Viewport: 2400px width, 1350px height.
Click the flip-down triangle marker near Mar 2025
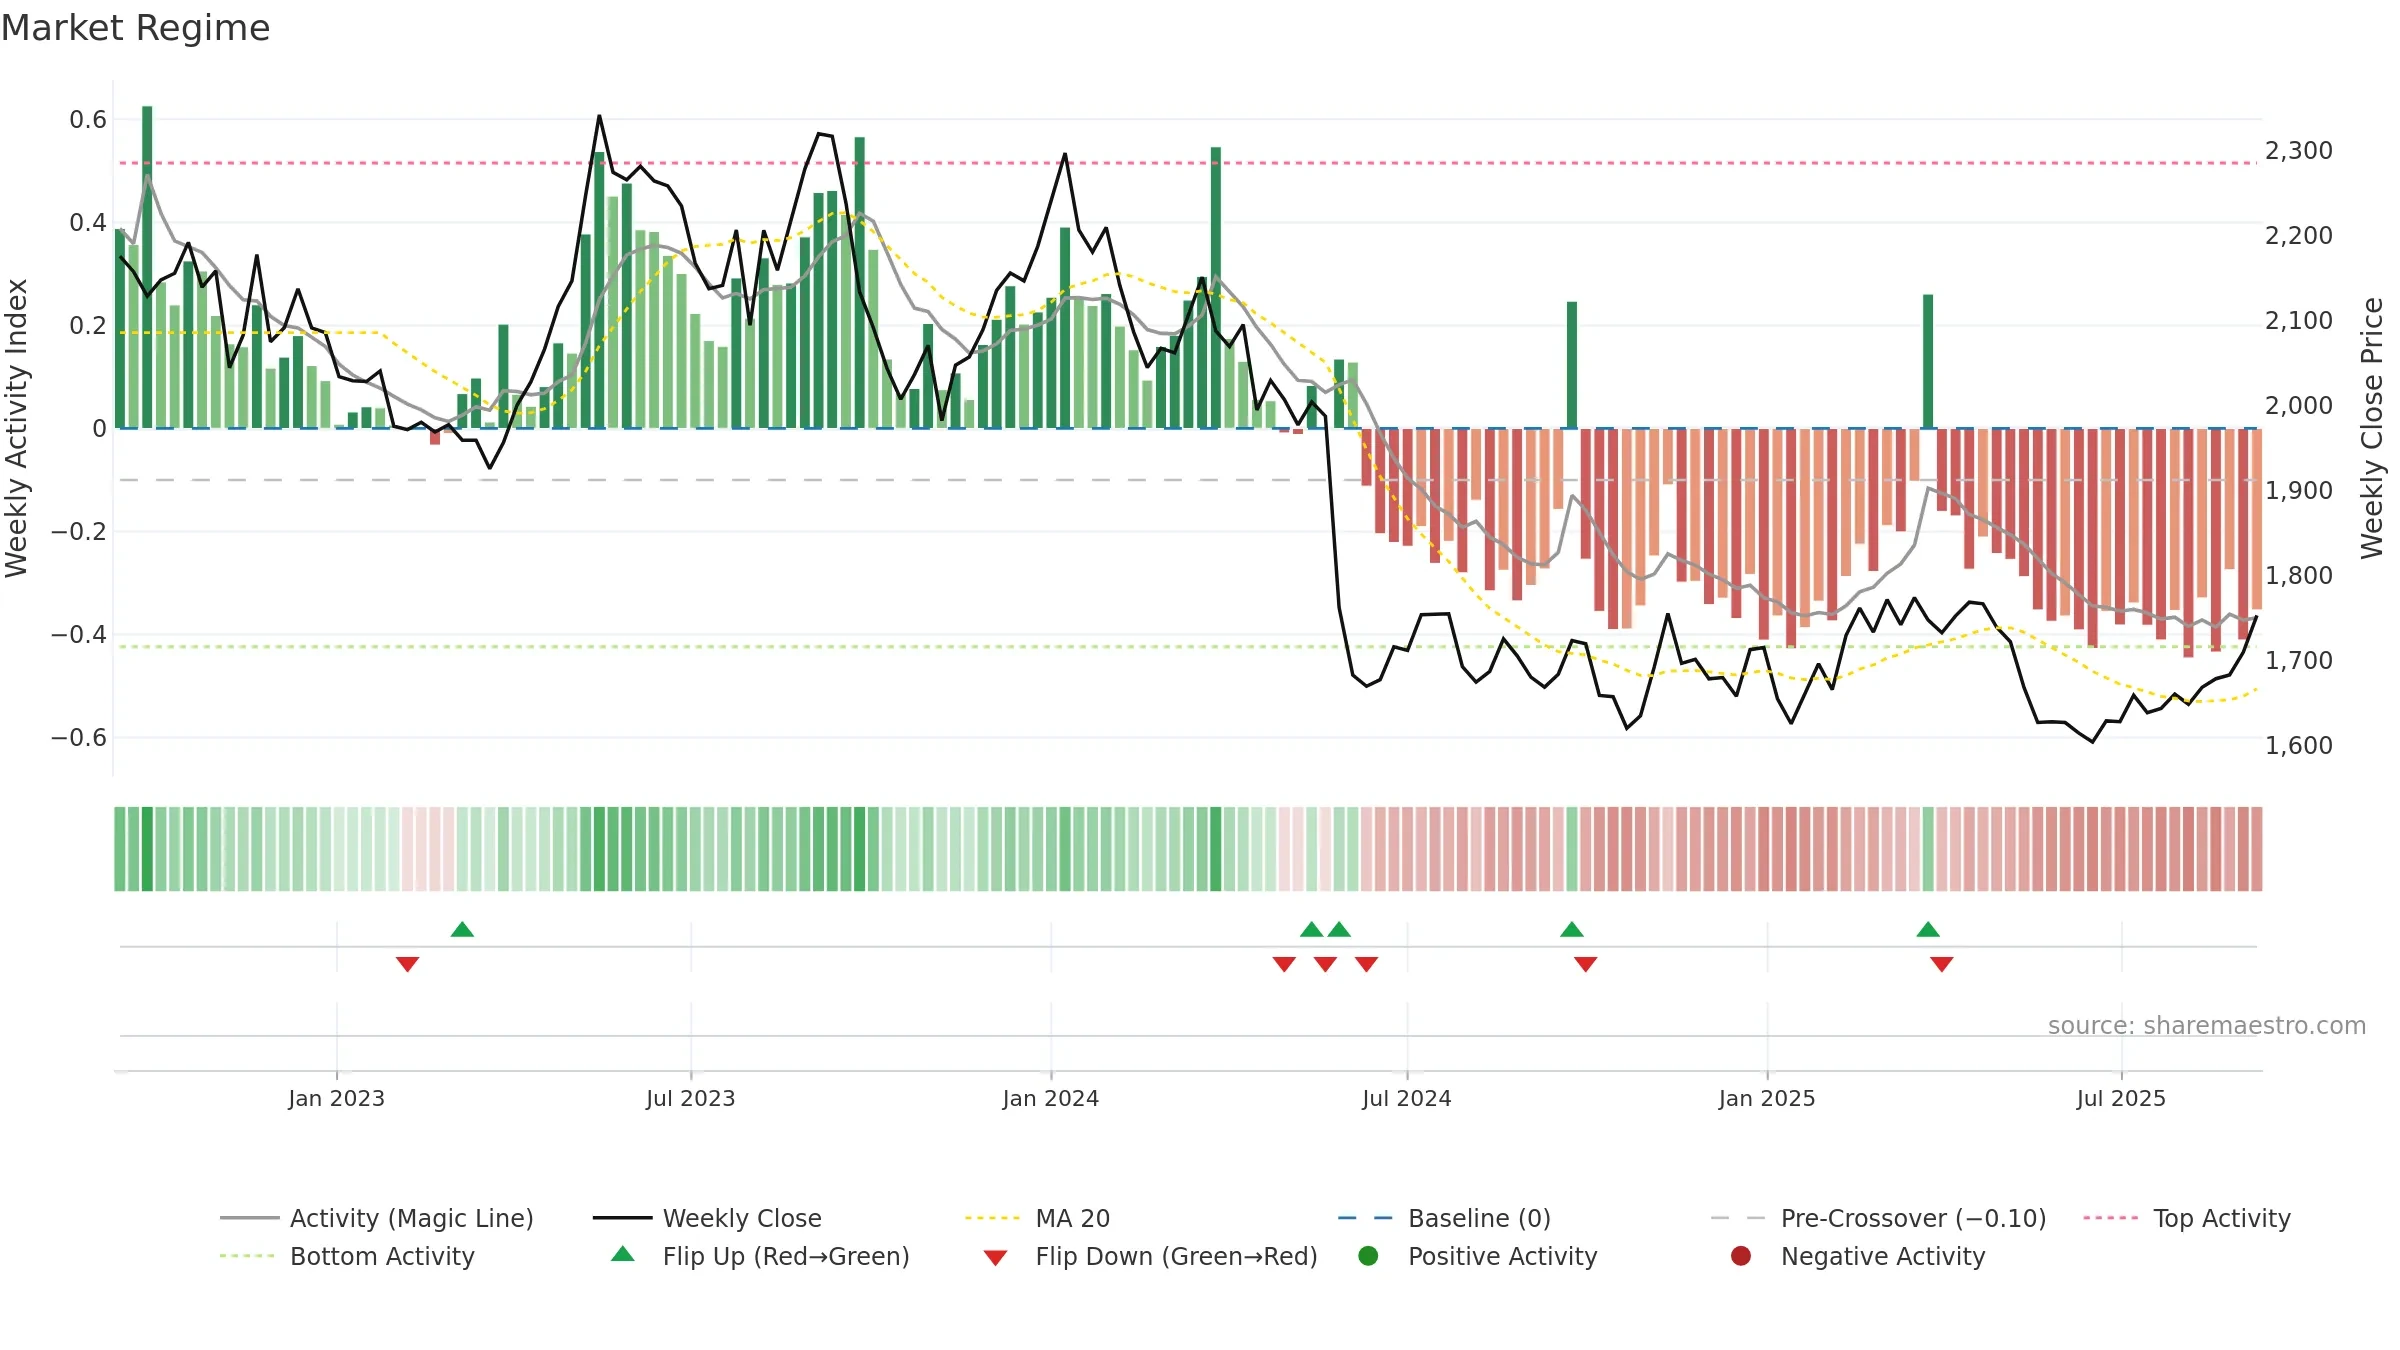(x=1942, y=964)
